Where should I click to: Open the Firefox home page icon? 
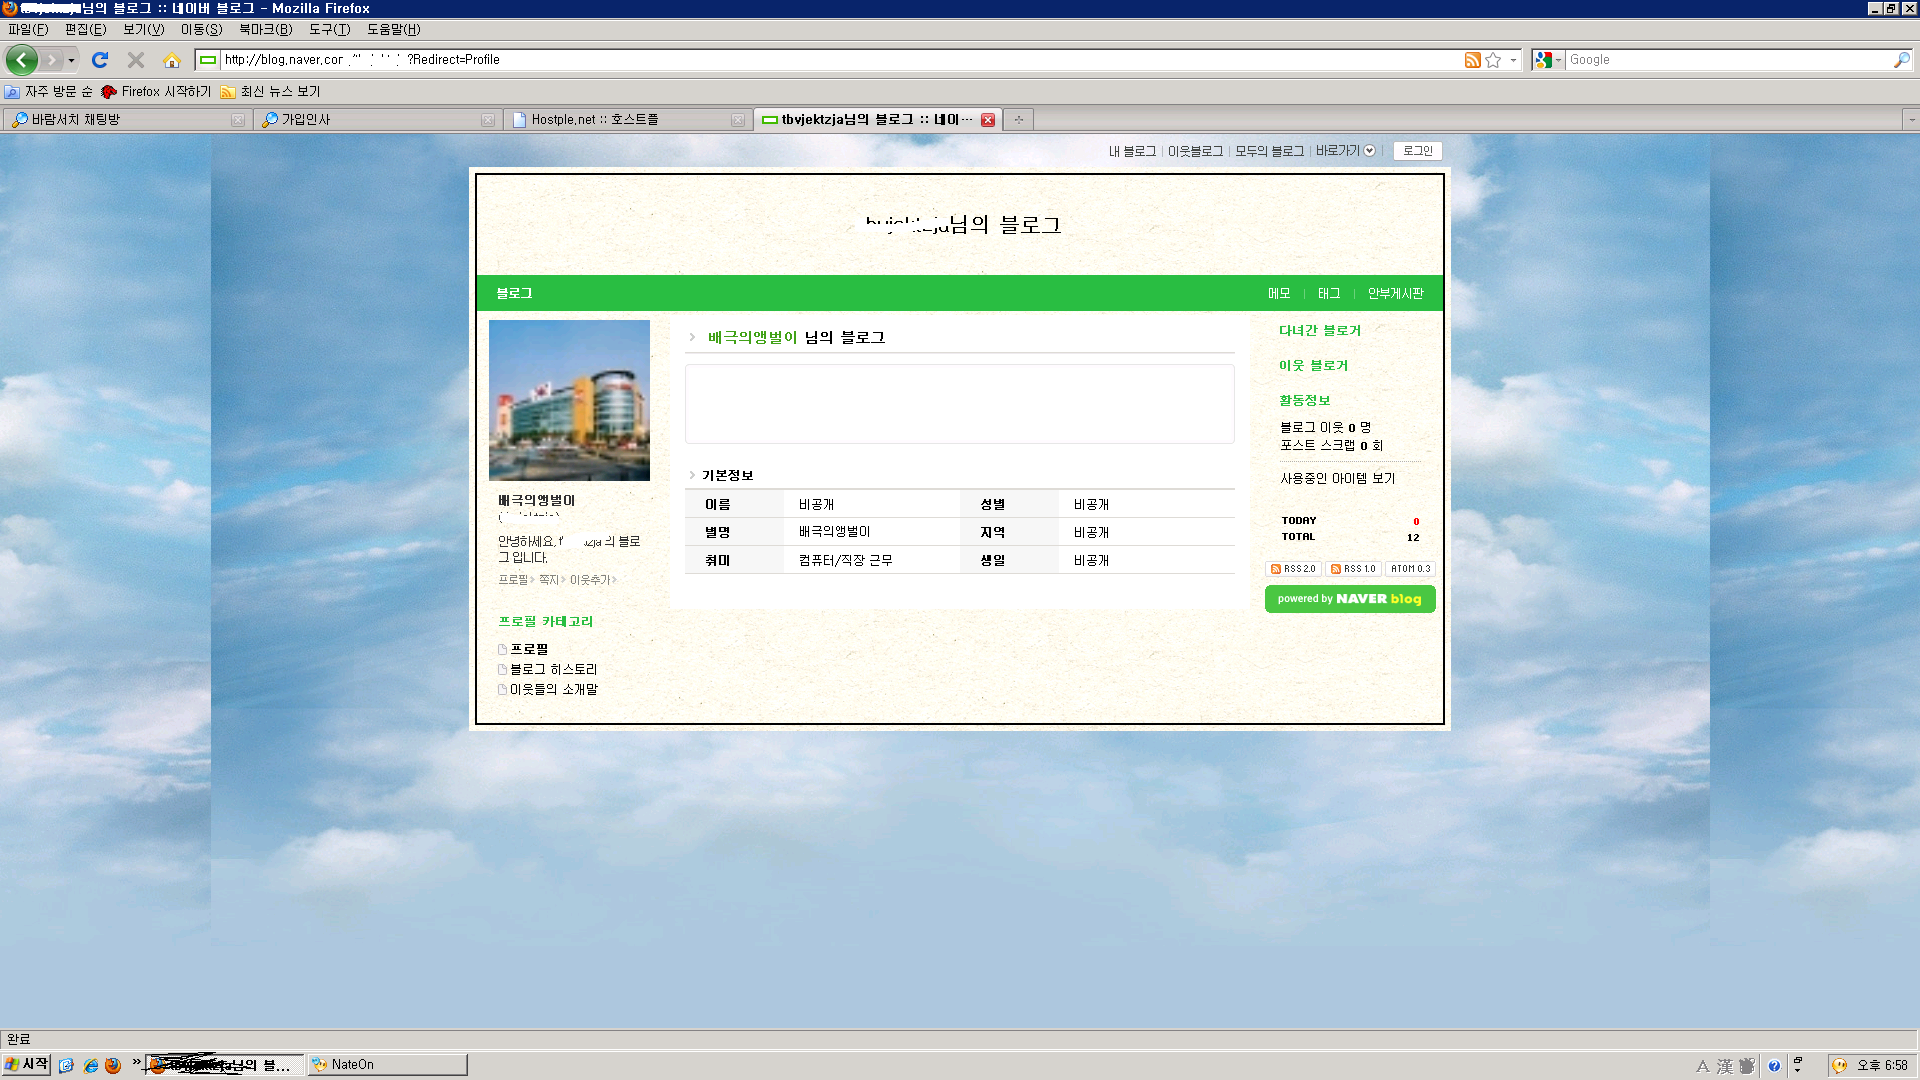click(x=174, y=60)
